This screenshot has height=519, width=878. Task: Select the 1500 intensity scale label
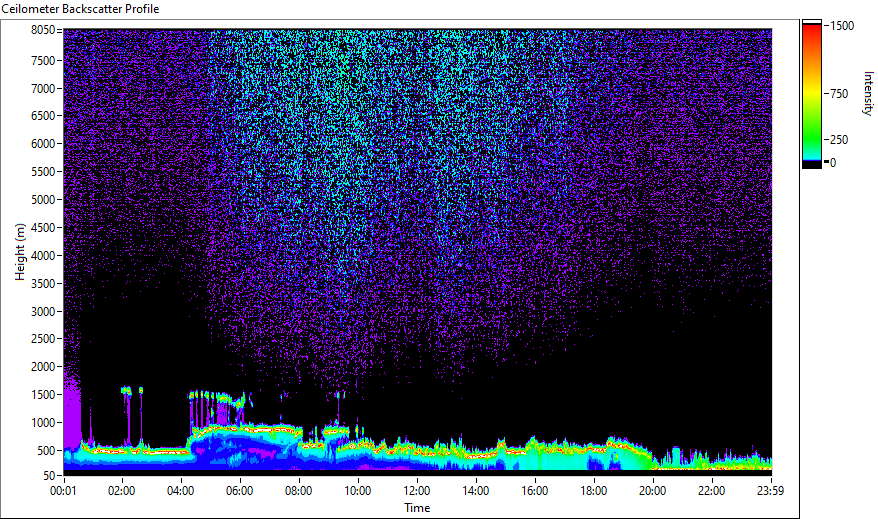[842, 25]
